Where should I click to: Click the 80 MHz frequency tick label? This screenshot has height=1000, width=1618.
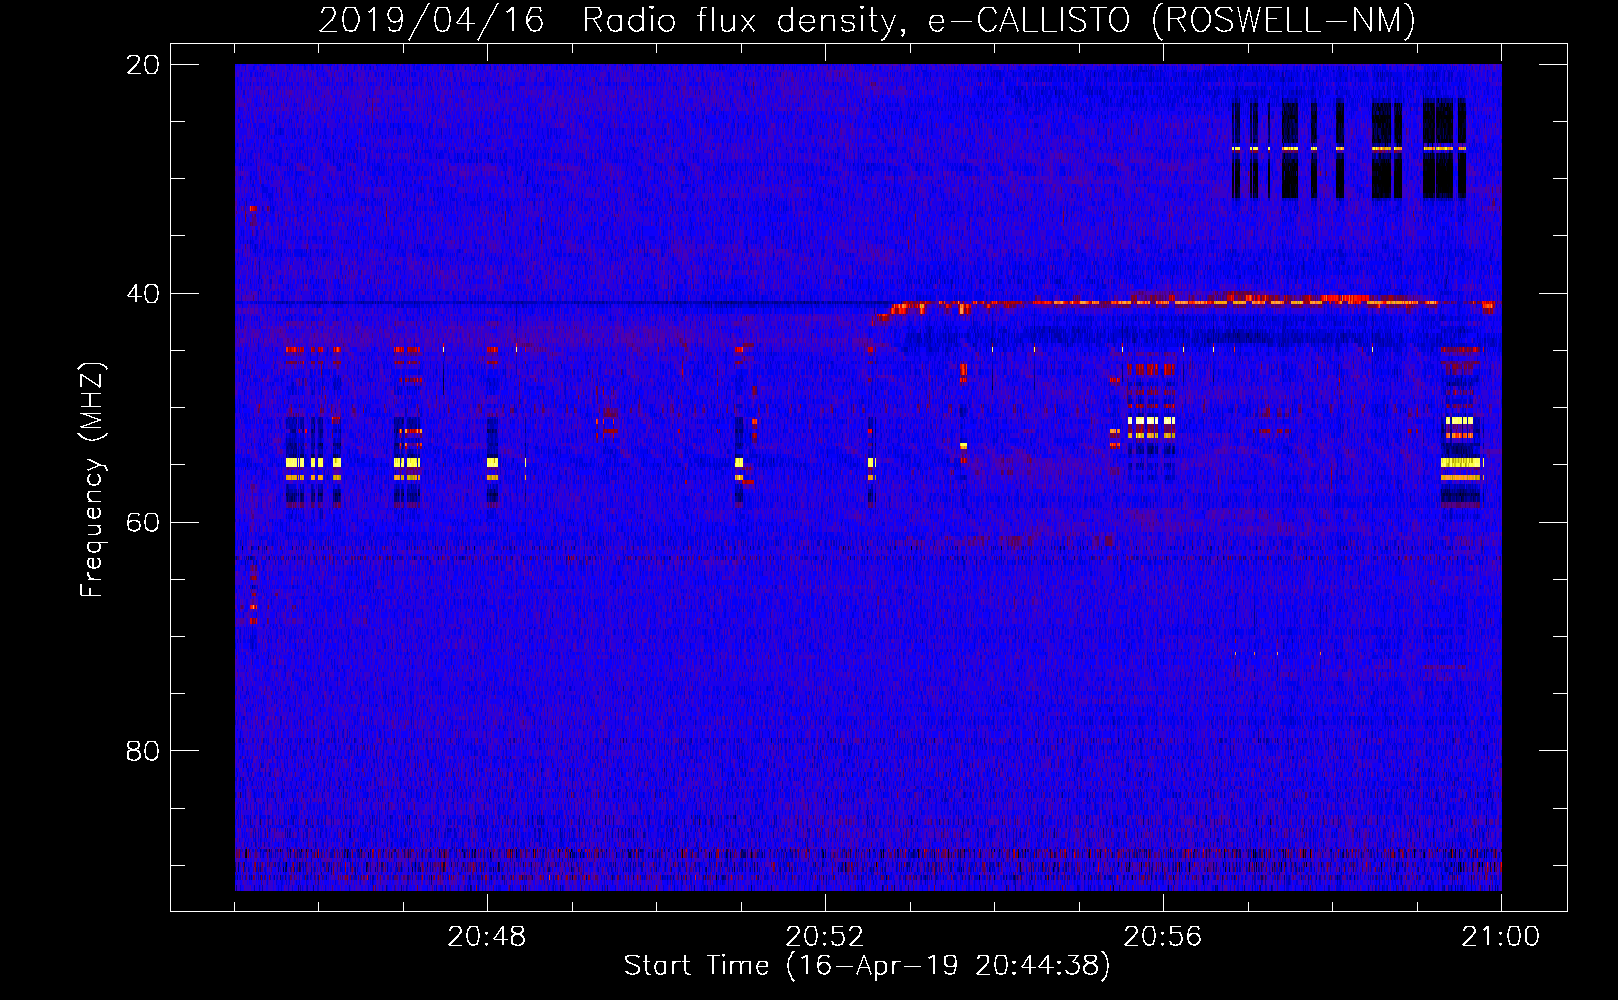[143, 751]
